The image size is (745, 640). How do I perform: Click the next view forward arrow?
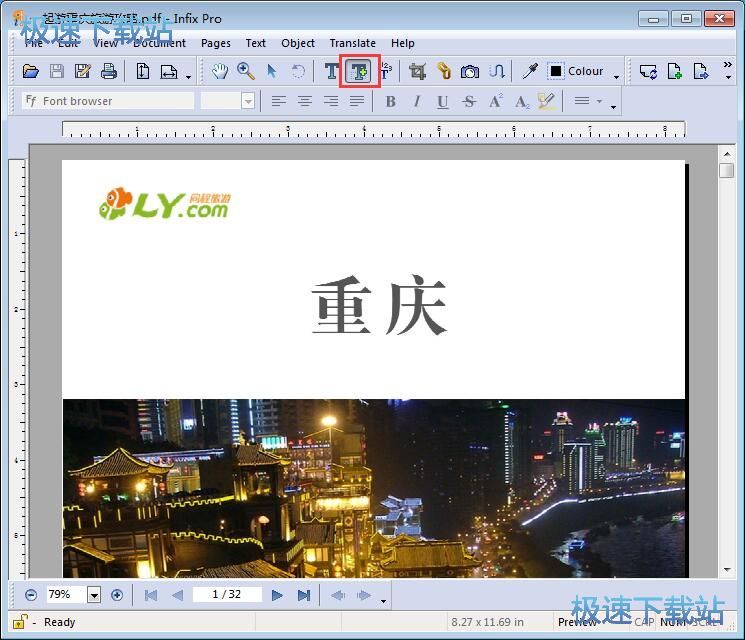[364, 595]
